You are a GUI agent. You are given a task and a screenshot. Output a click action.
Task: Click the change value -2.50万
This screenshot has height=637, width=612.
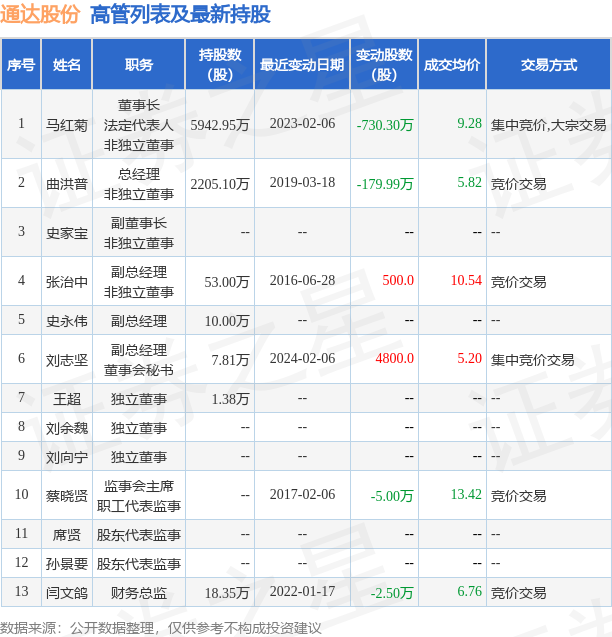(x=392, y=593)
